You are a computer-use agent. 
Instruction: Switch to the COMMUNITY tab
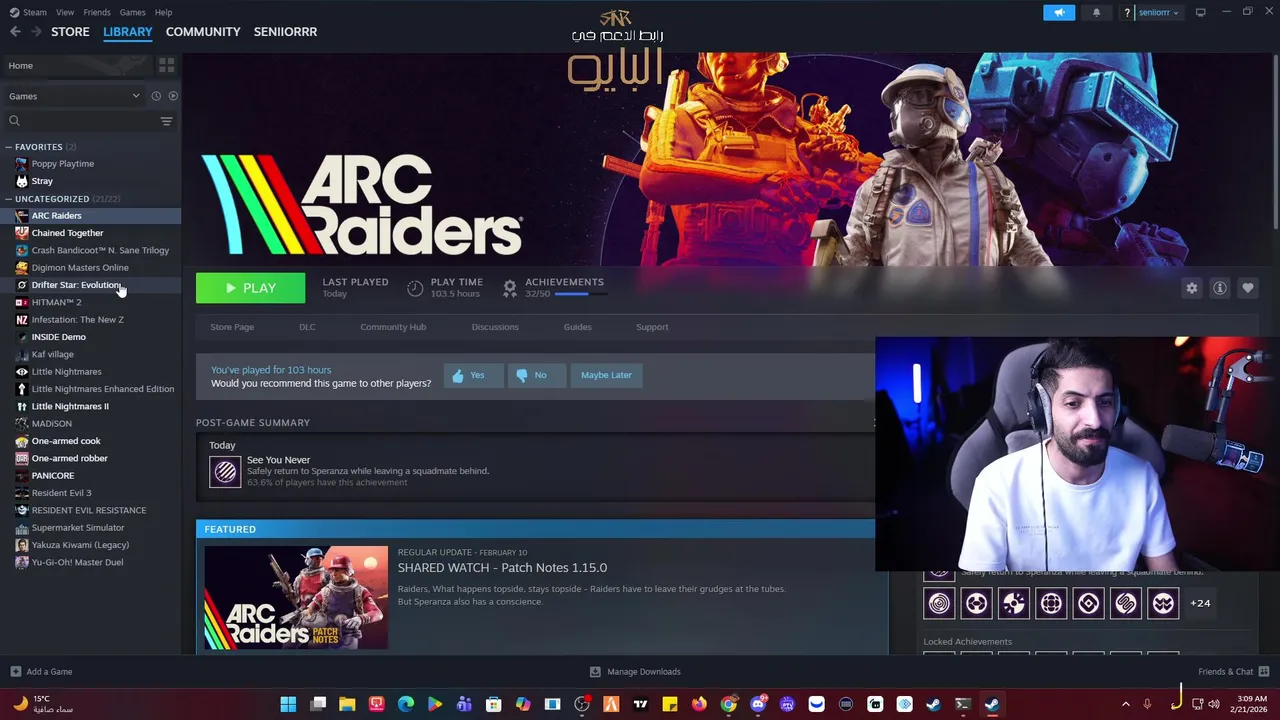pos(203,32)
